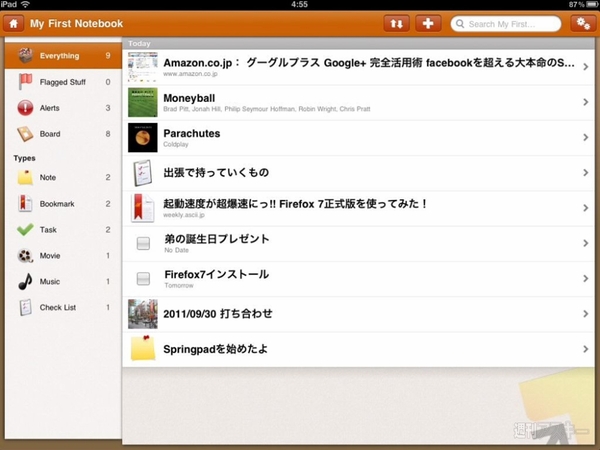Click the weekly.ascii.jp subtitle

point(184,215)
